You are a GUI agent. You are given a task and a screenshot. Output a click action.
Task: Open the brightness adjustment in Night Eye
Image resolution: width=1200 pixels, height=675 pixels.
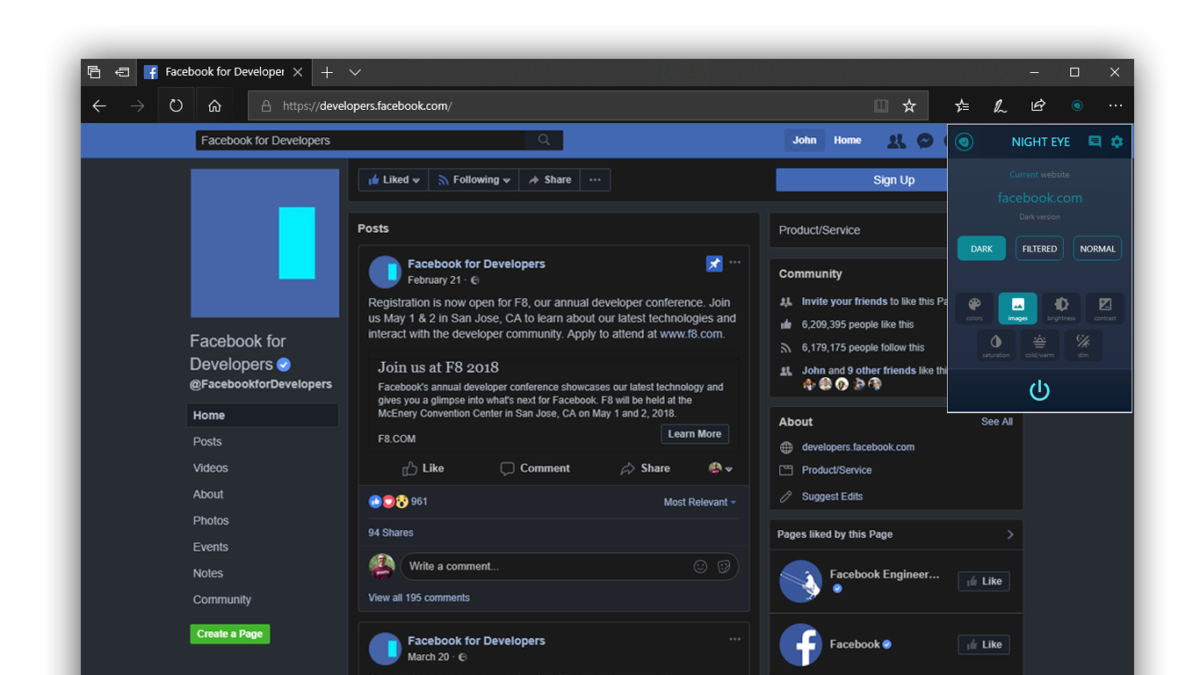(x=1061, y=308)
